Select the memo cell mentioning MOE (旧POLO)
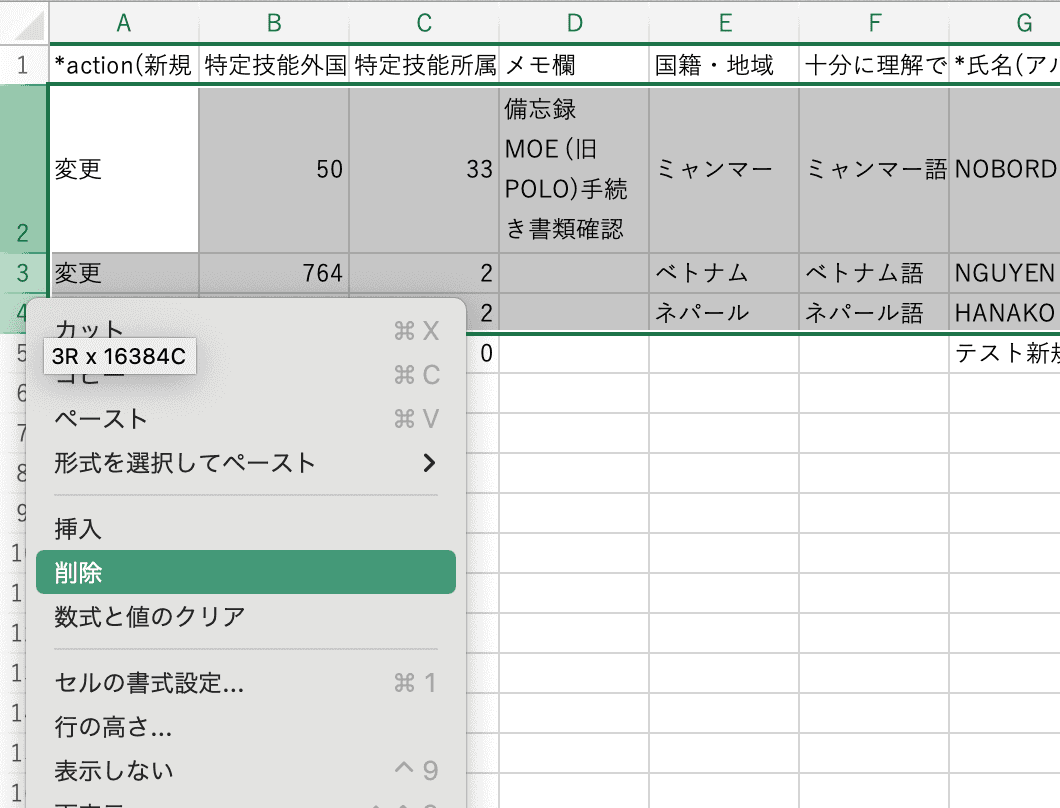The image size is (1060, 808). click(x=573, y=170)
